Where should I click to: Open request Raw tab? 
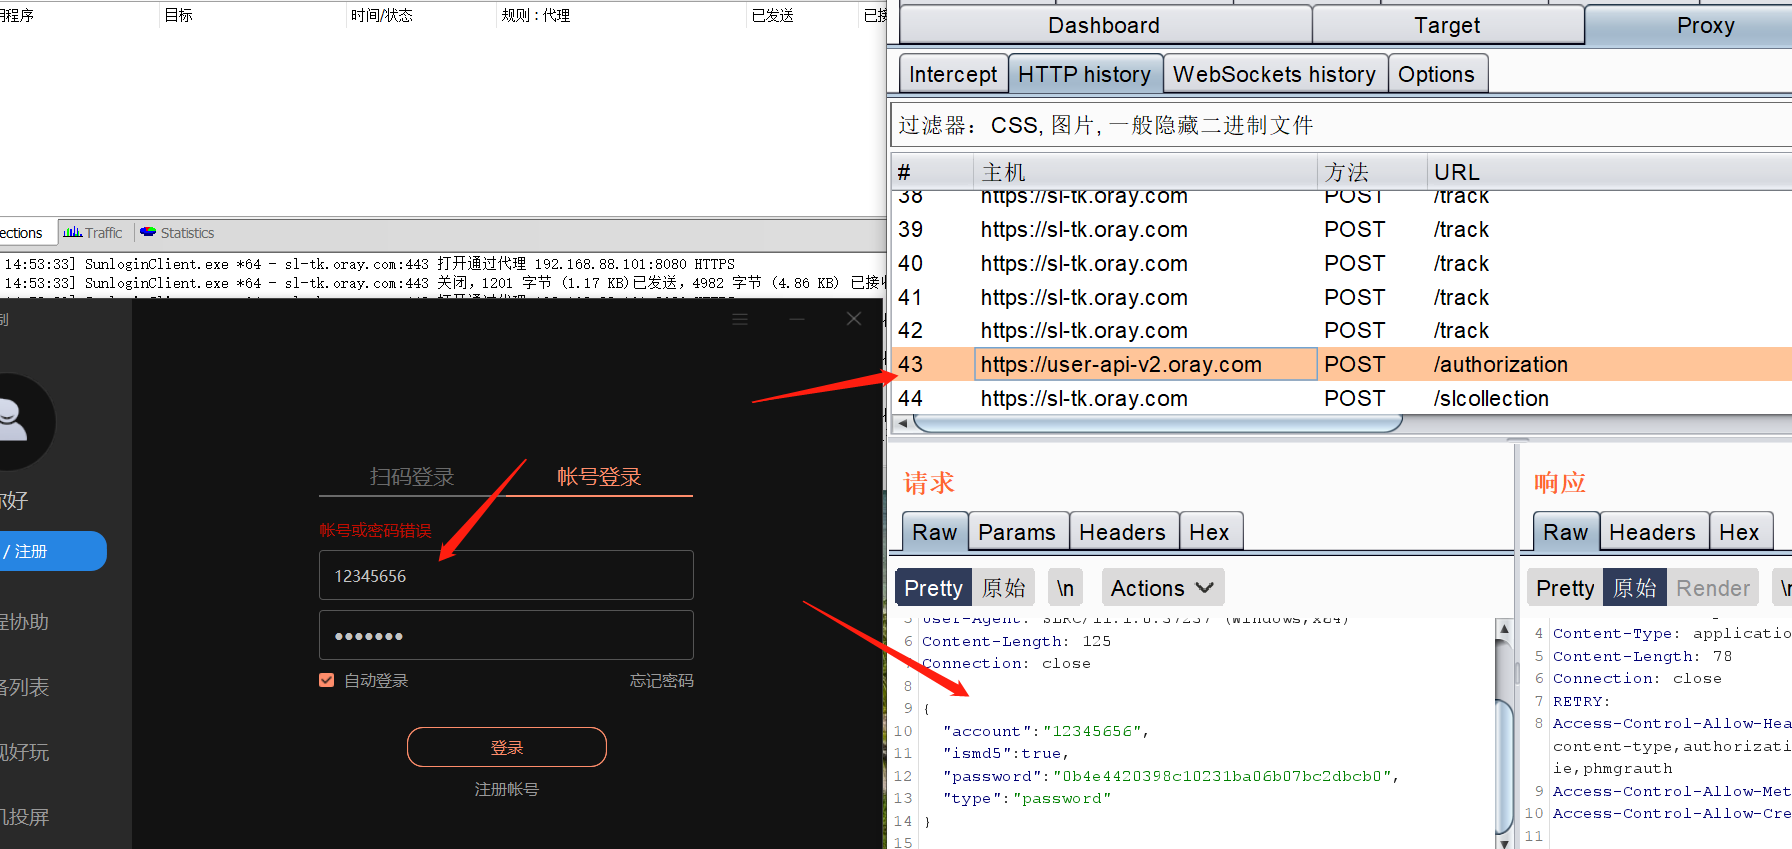click(935, 532)
